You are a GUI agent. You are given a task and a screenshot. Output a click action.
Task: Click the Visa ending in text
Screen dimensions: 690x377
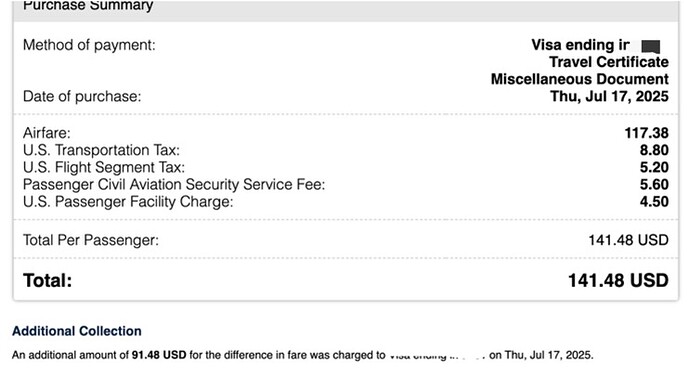pyautogui.click(x=580, y=45)
